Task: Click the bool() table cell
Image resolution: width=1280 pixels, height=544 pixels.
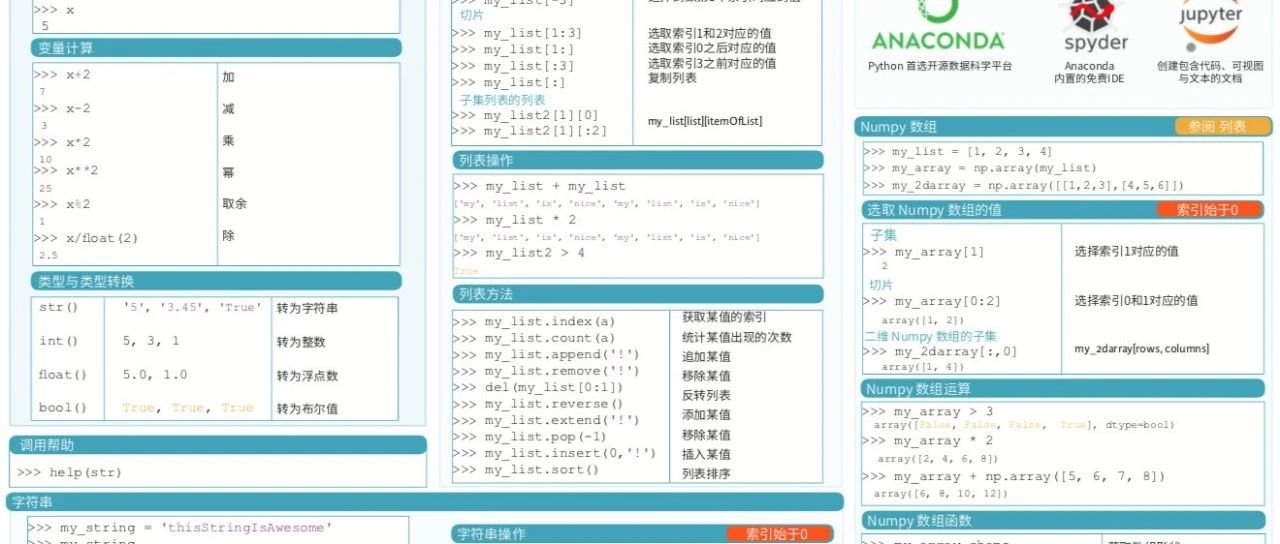Action: (x=63, y=408)
